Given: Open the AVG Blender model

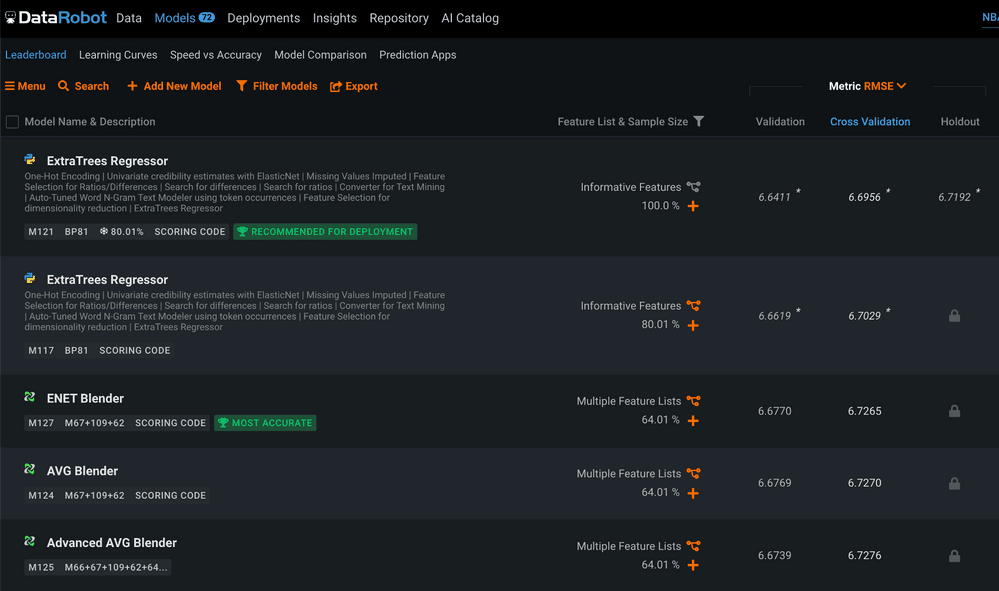Looking at the screenshot, I should coord(82,471).
